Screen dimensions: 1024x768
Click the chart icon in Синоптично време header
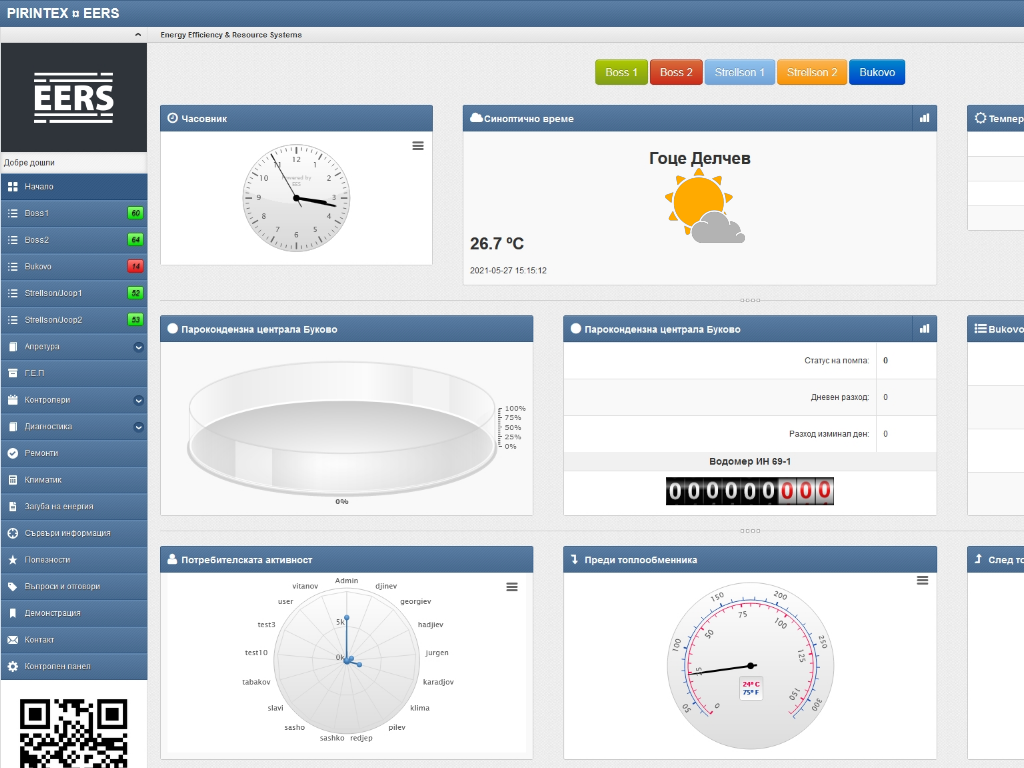(x=924, y=118)
